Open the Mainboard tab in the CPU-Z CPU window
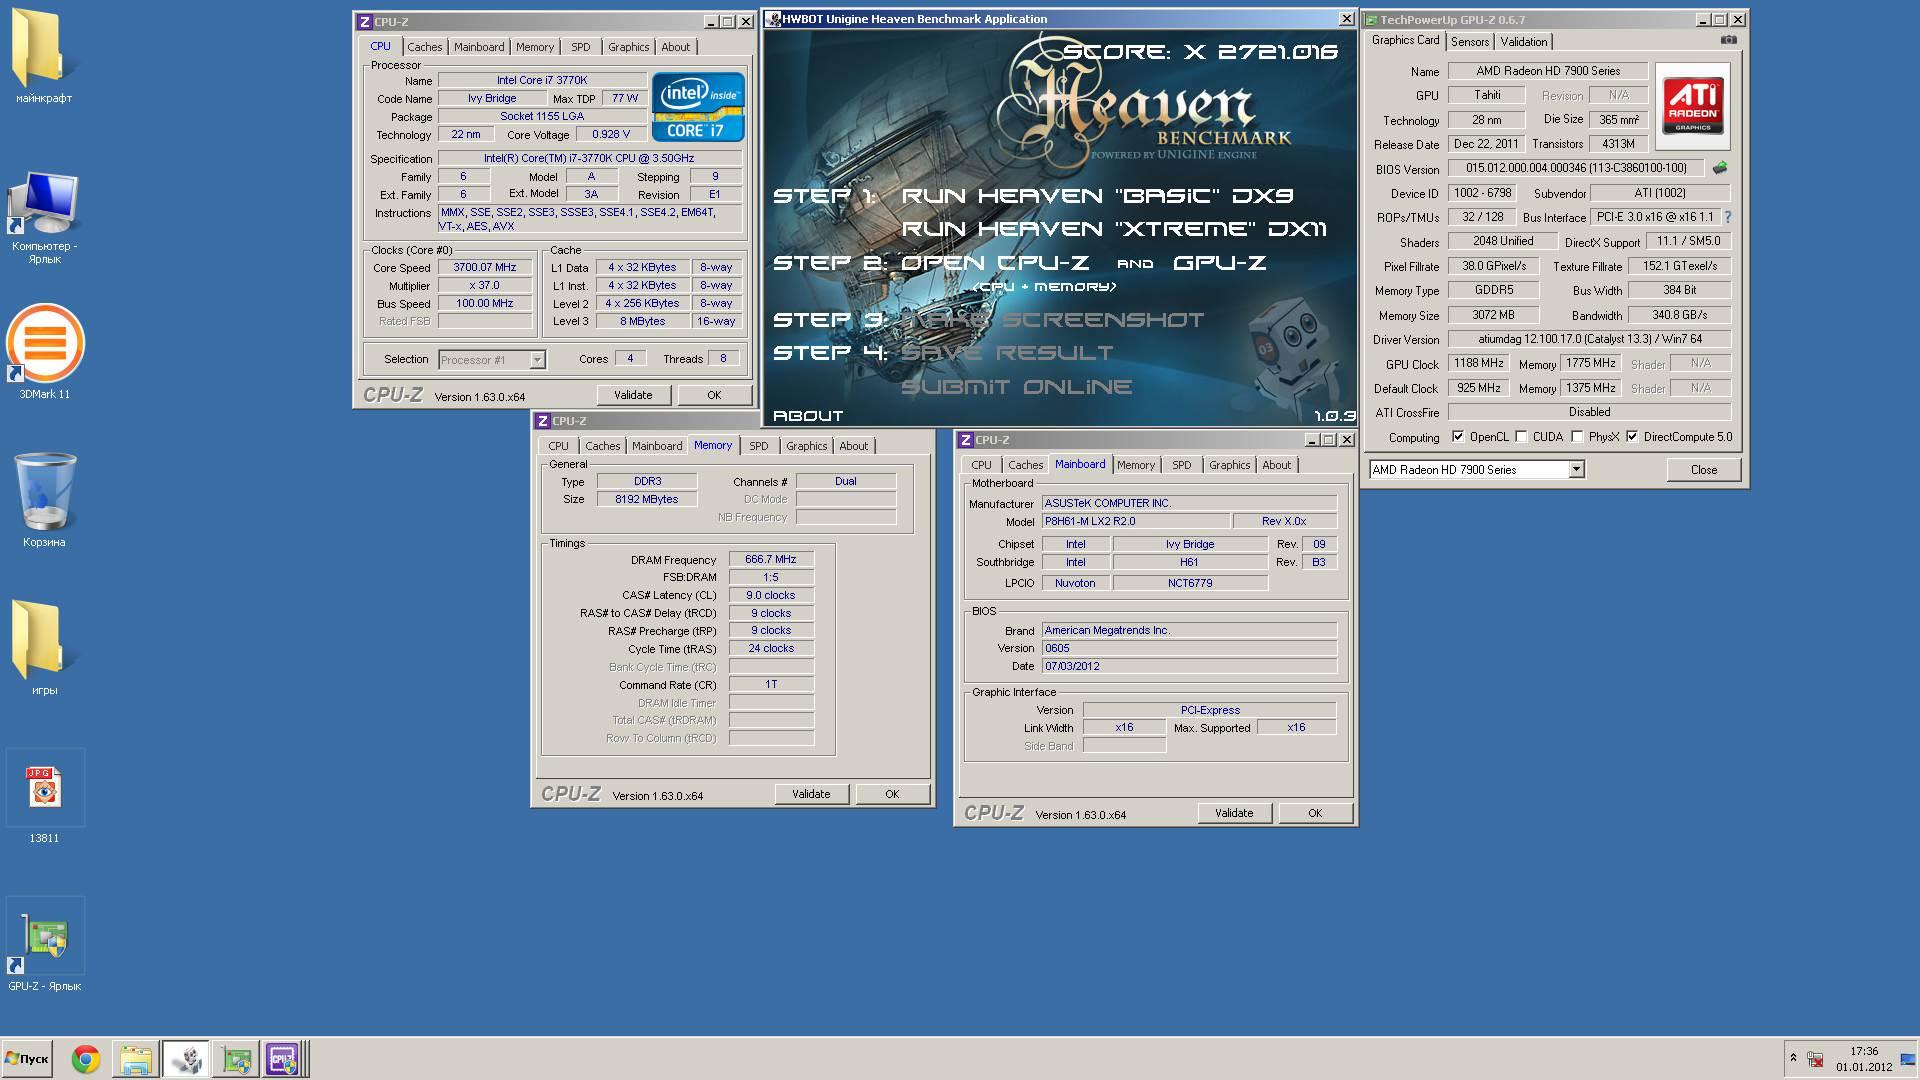The image size is (1920, 1080). pos(479,47)
